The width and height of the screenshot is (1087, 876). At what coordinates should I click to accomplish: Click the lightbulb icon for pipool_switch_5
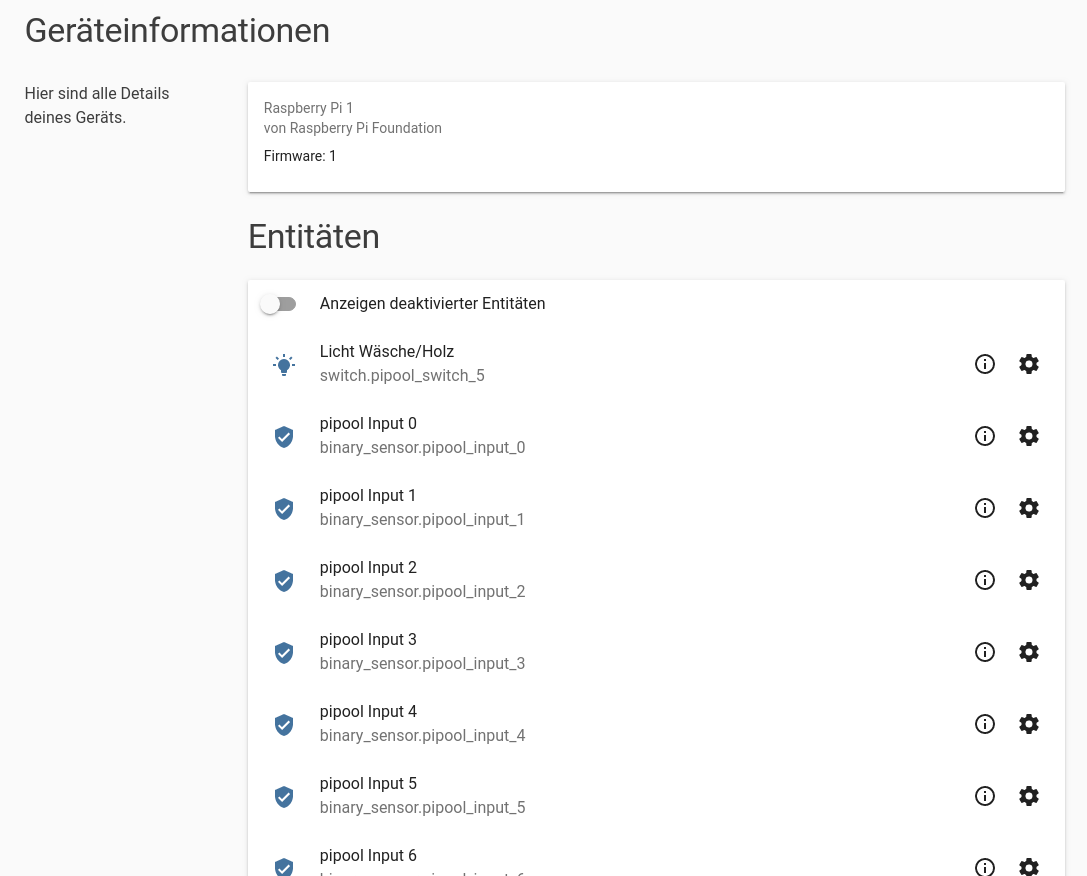point(284,364)
